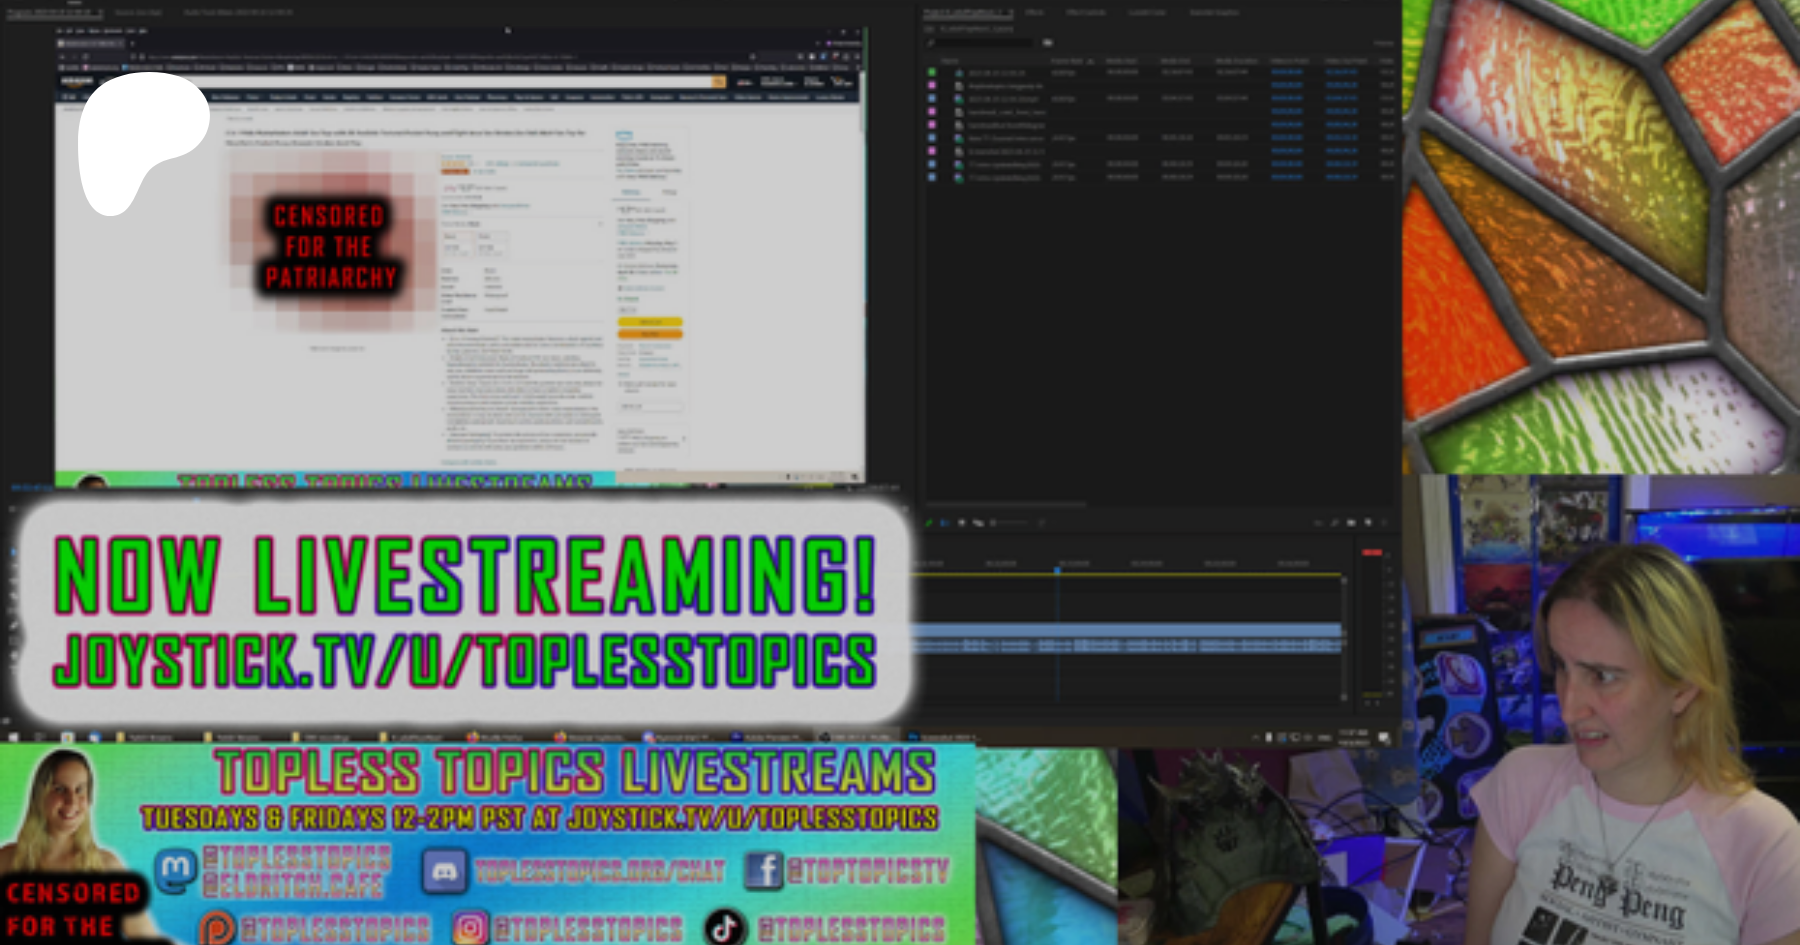Click the Media Duration column header
This screenshot has width=1800, height=945.
pos(1236,61)
